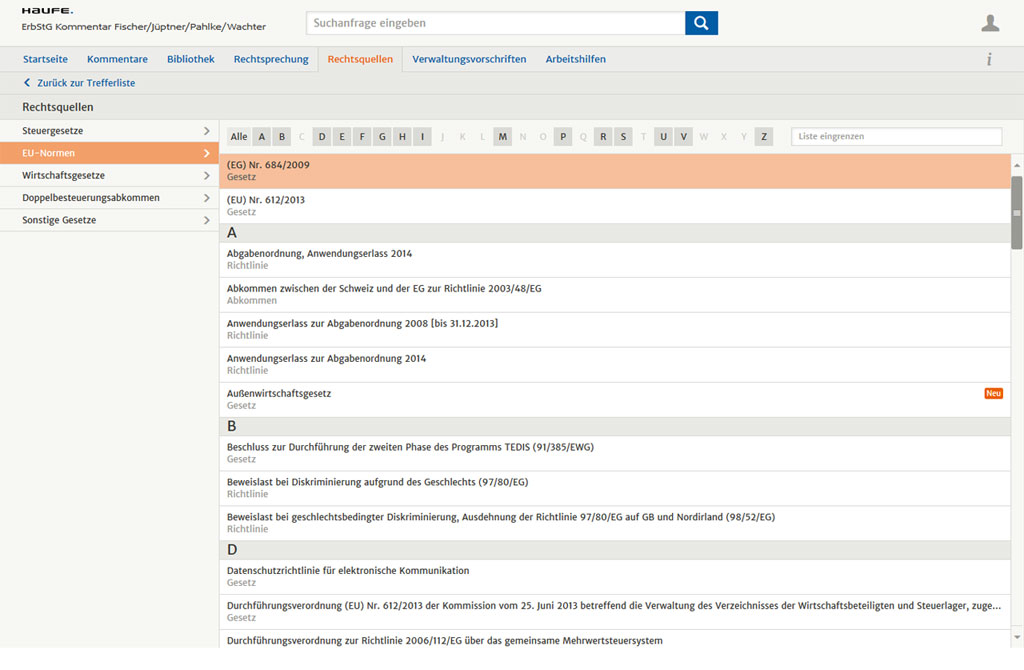Open Anwendungserlass zur Abgabenordnung 2008 entry

615,329
